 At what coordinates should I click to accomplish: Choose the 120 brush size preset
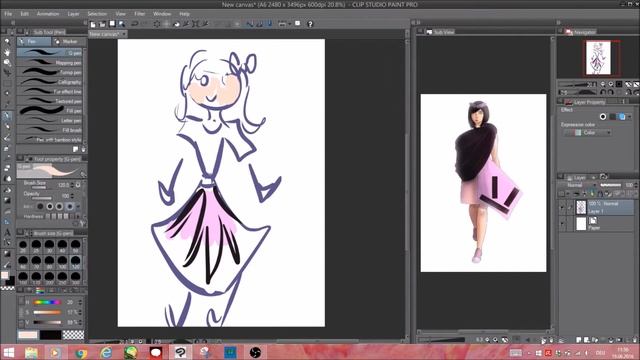76,261
